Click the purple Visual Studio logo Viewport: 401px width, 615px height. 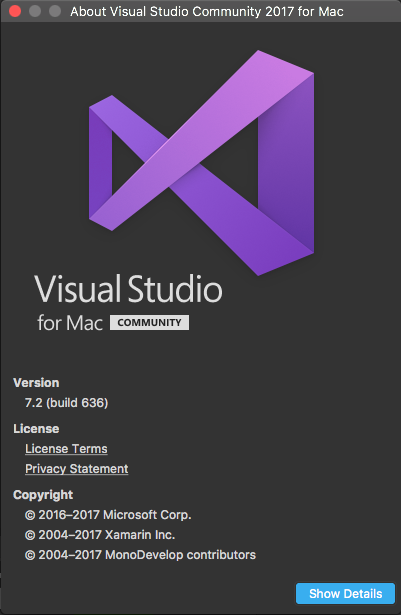tap(201, 163)
